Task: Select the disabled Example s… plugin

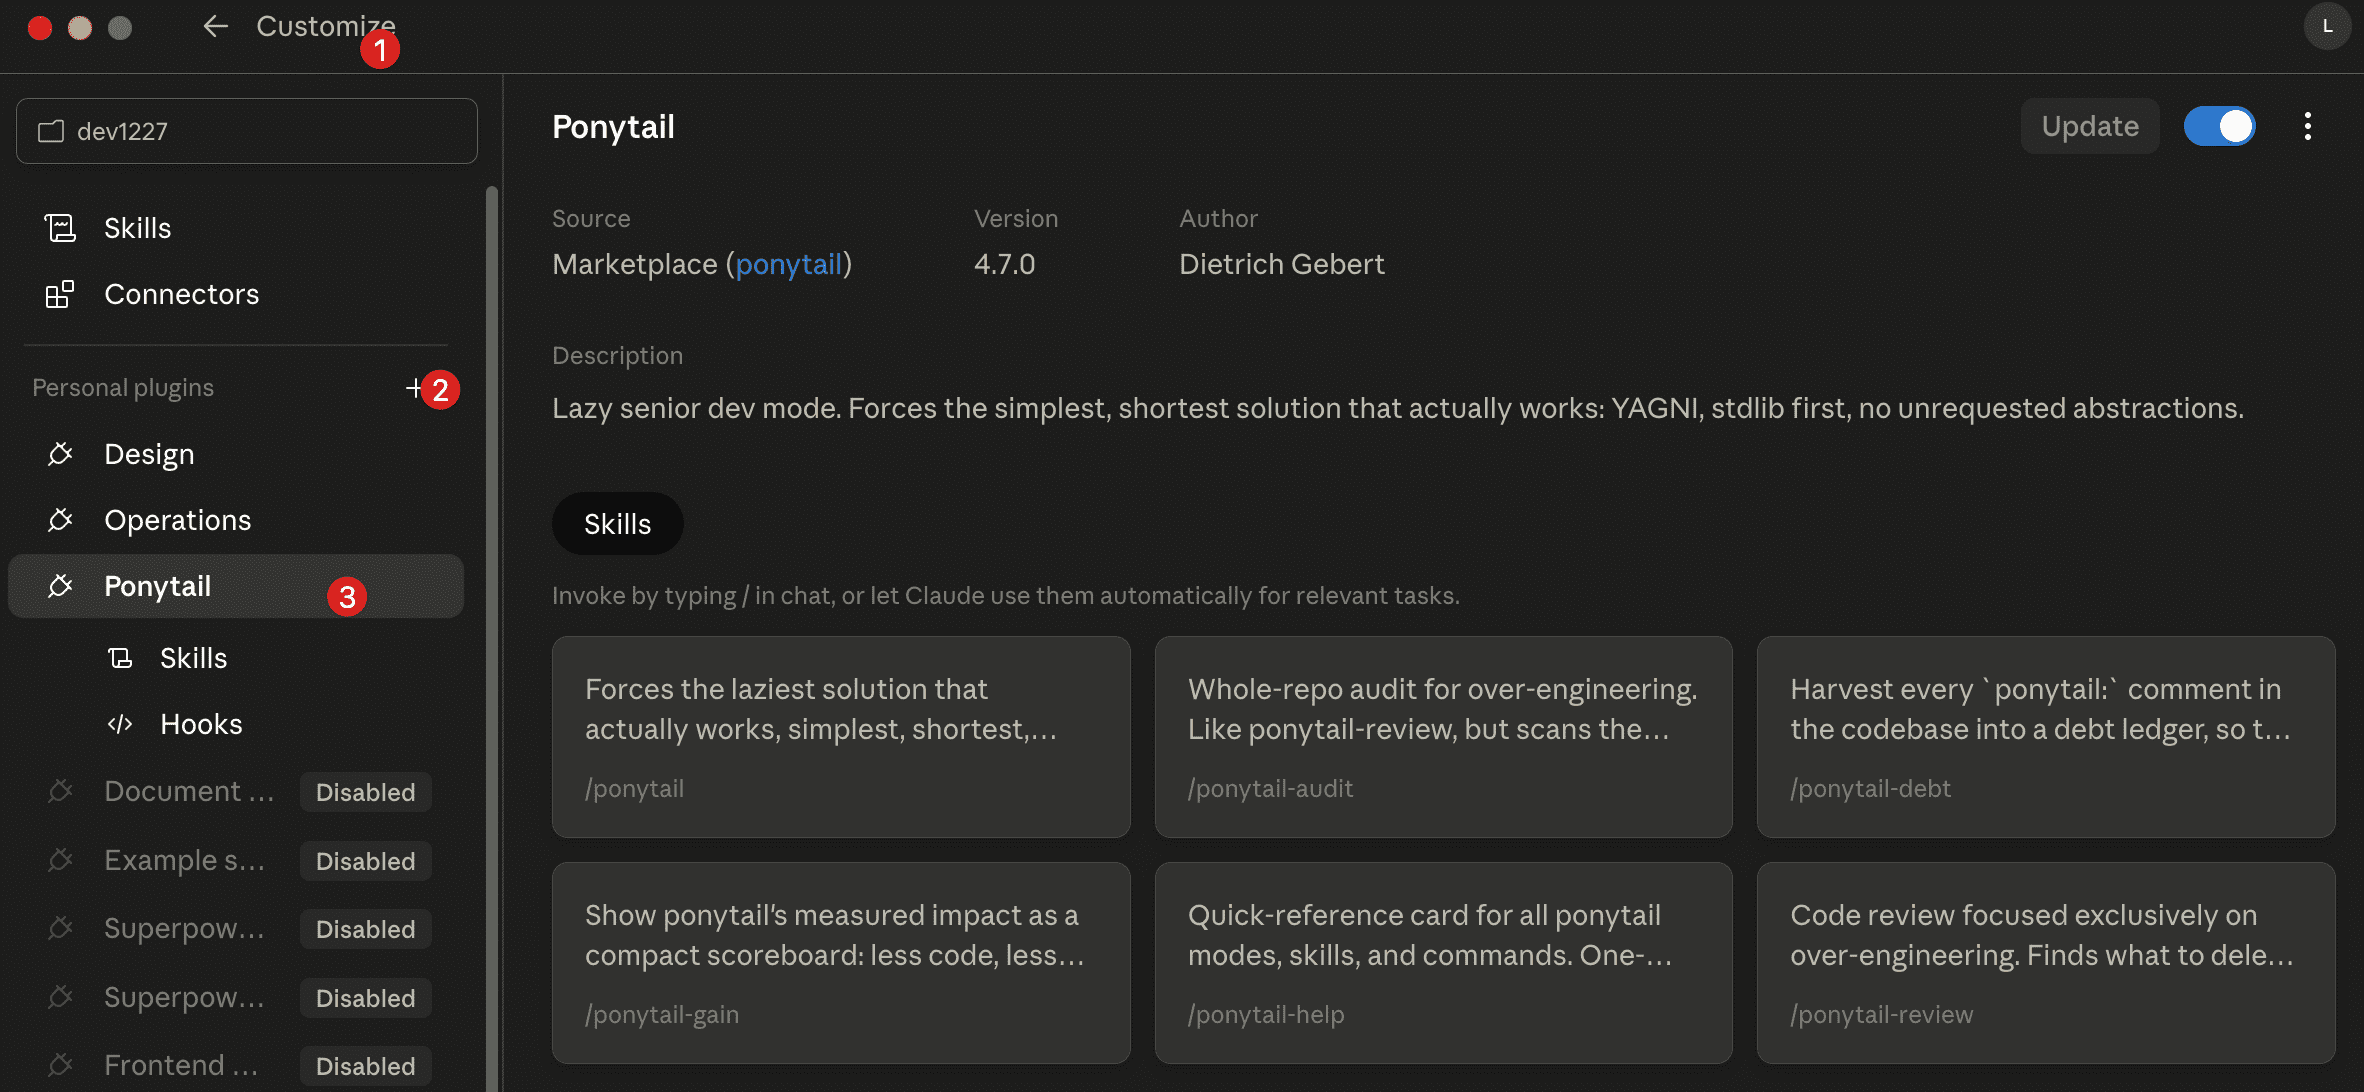Action: coord(184,860)
